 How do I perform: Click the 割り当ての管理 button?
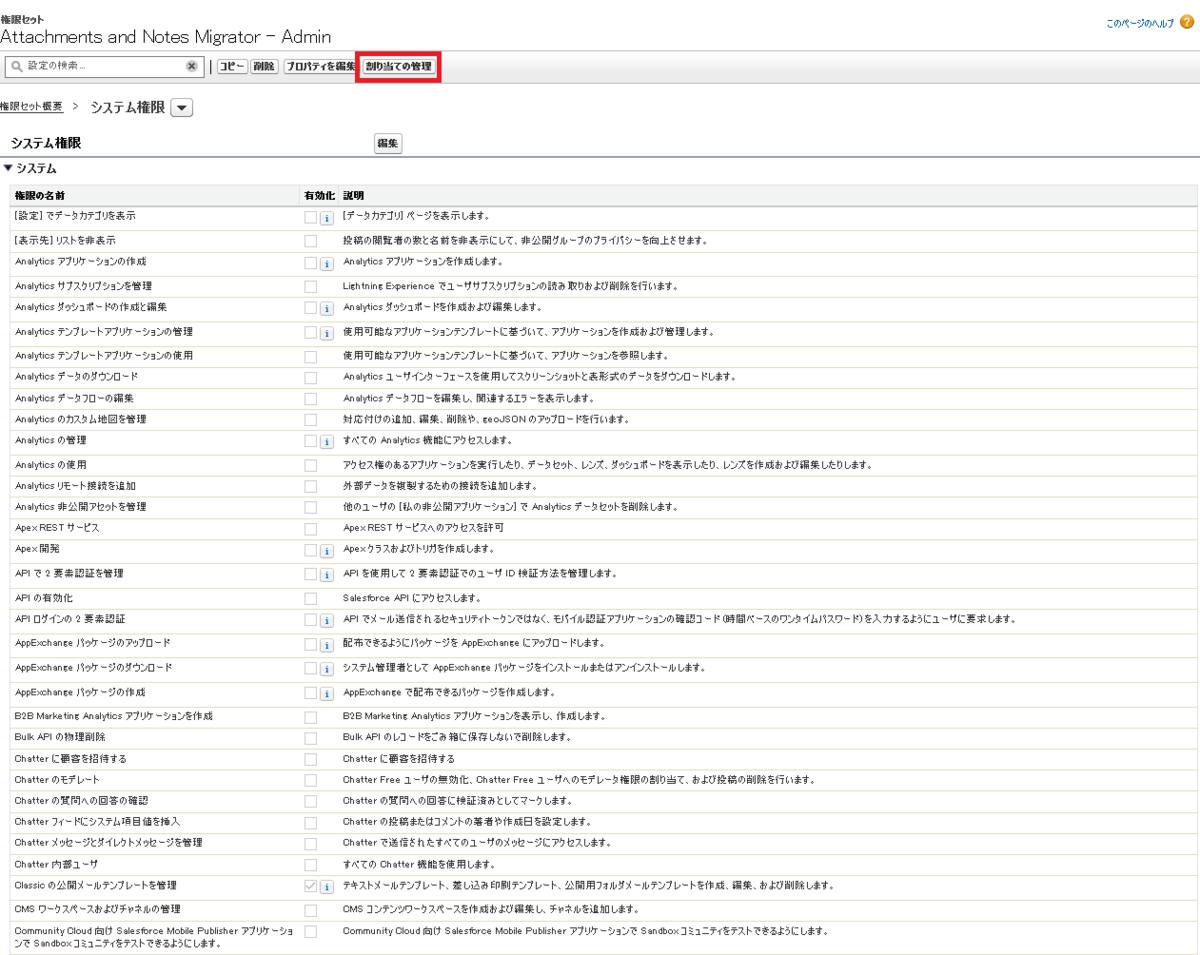[398, 67]
